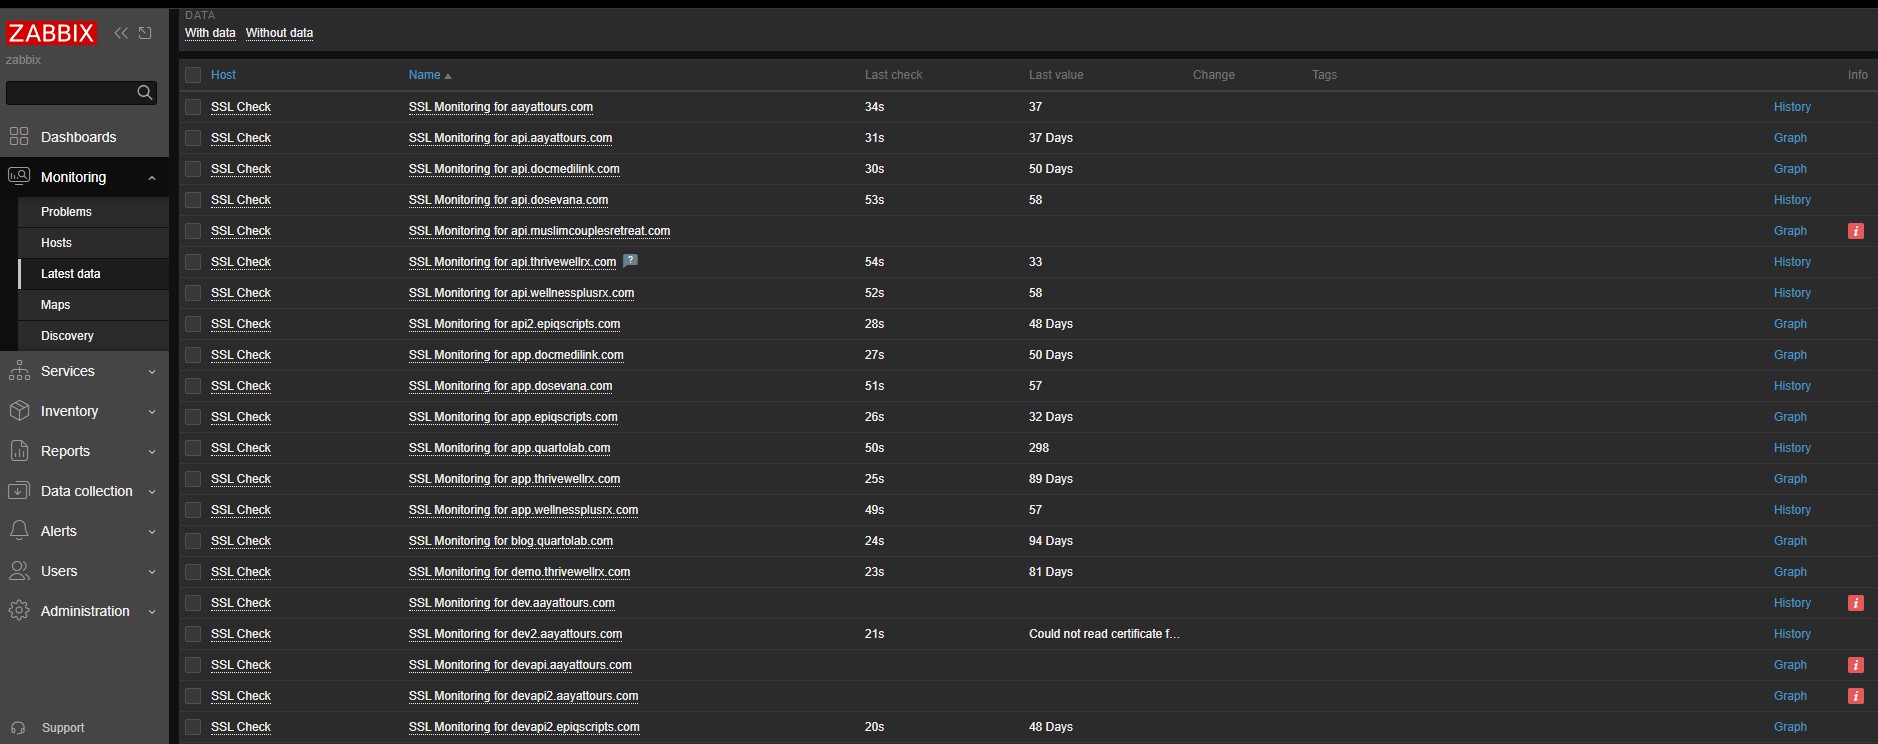Sort table by Name column header

coord(424,75)
